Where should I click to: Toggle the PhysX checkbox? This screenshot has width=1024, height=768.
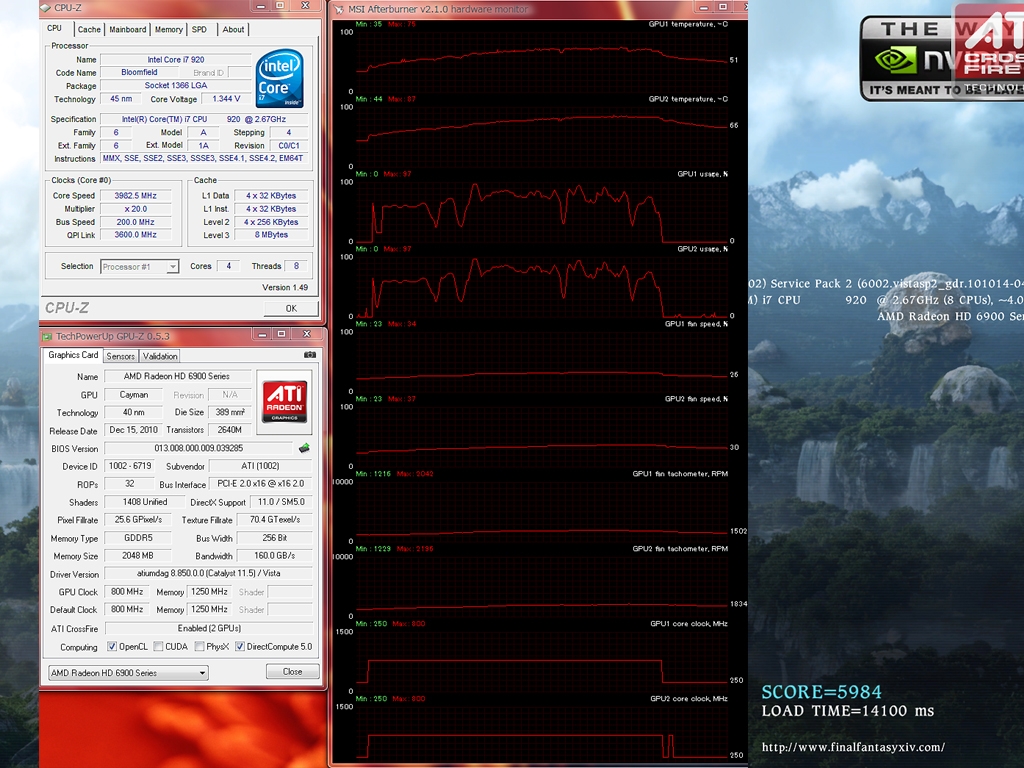click(x=199, y=647)
